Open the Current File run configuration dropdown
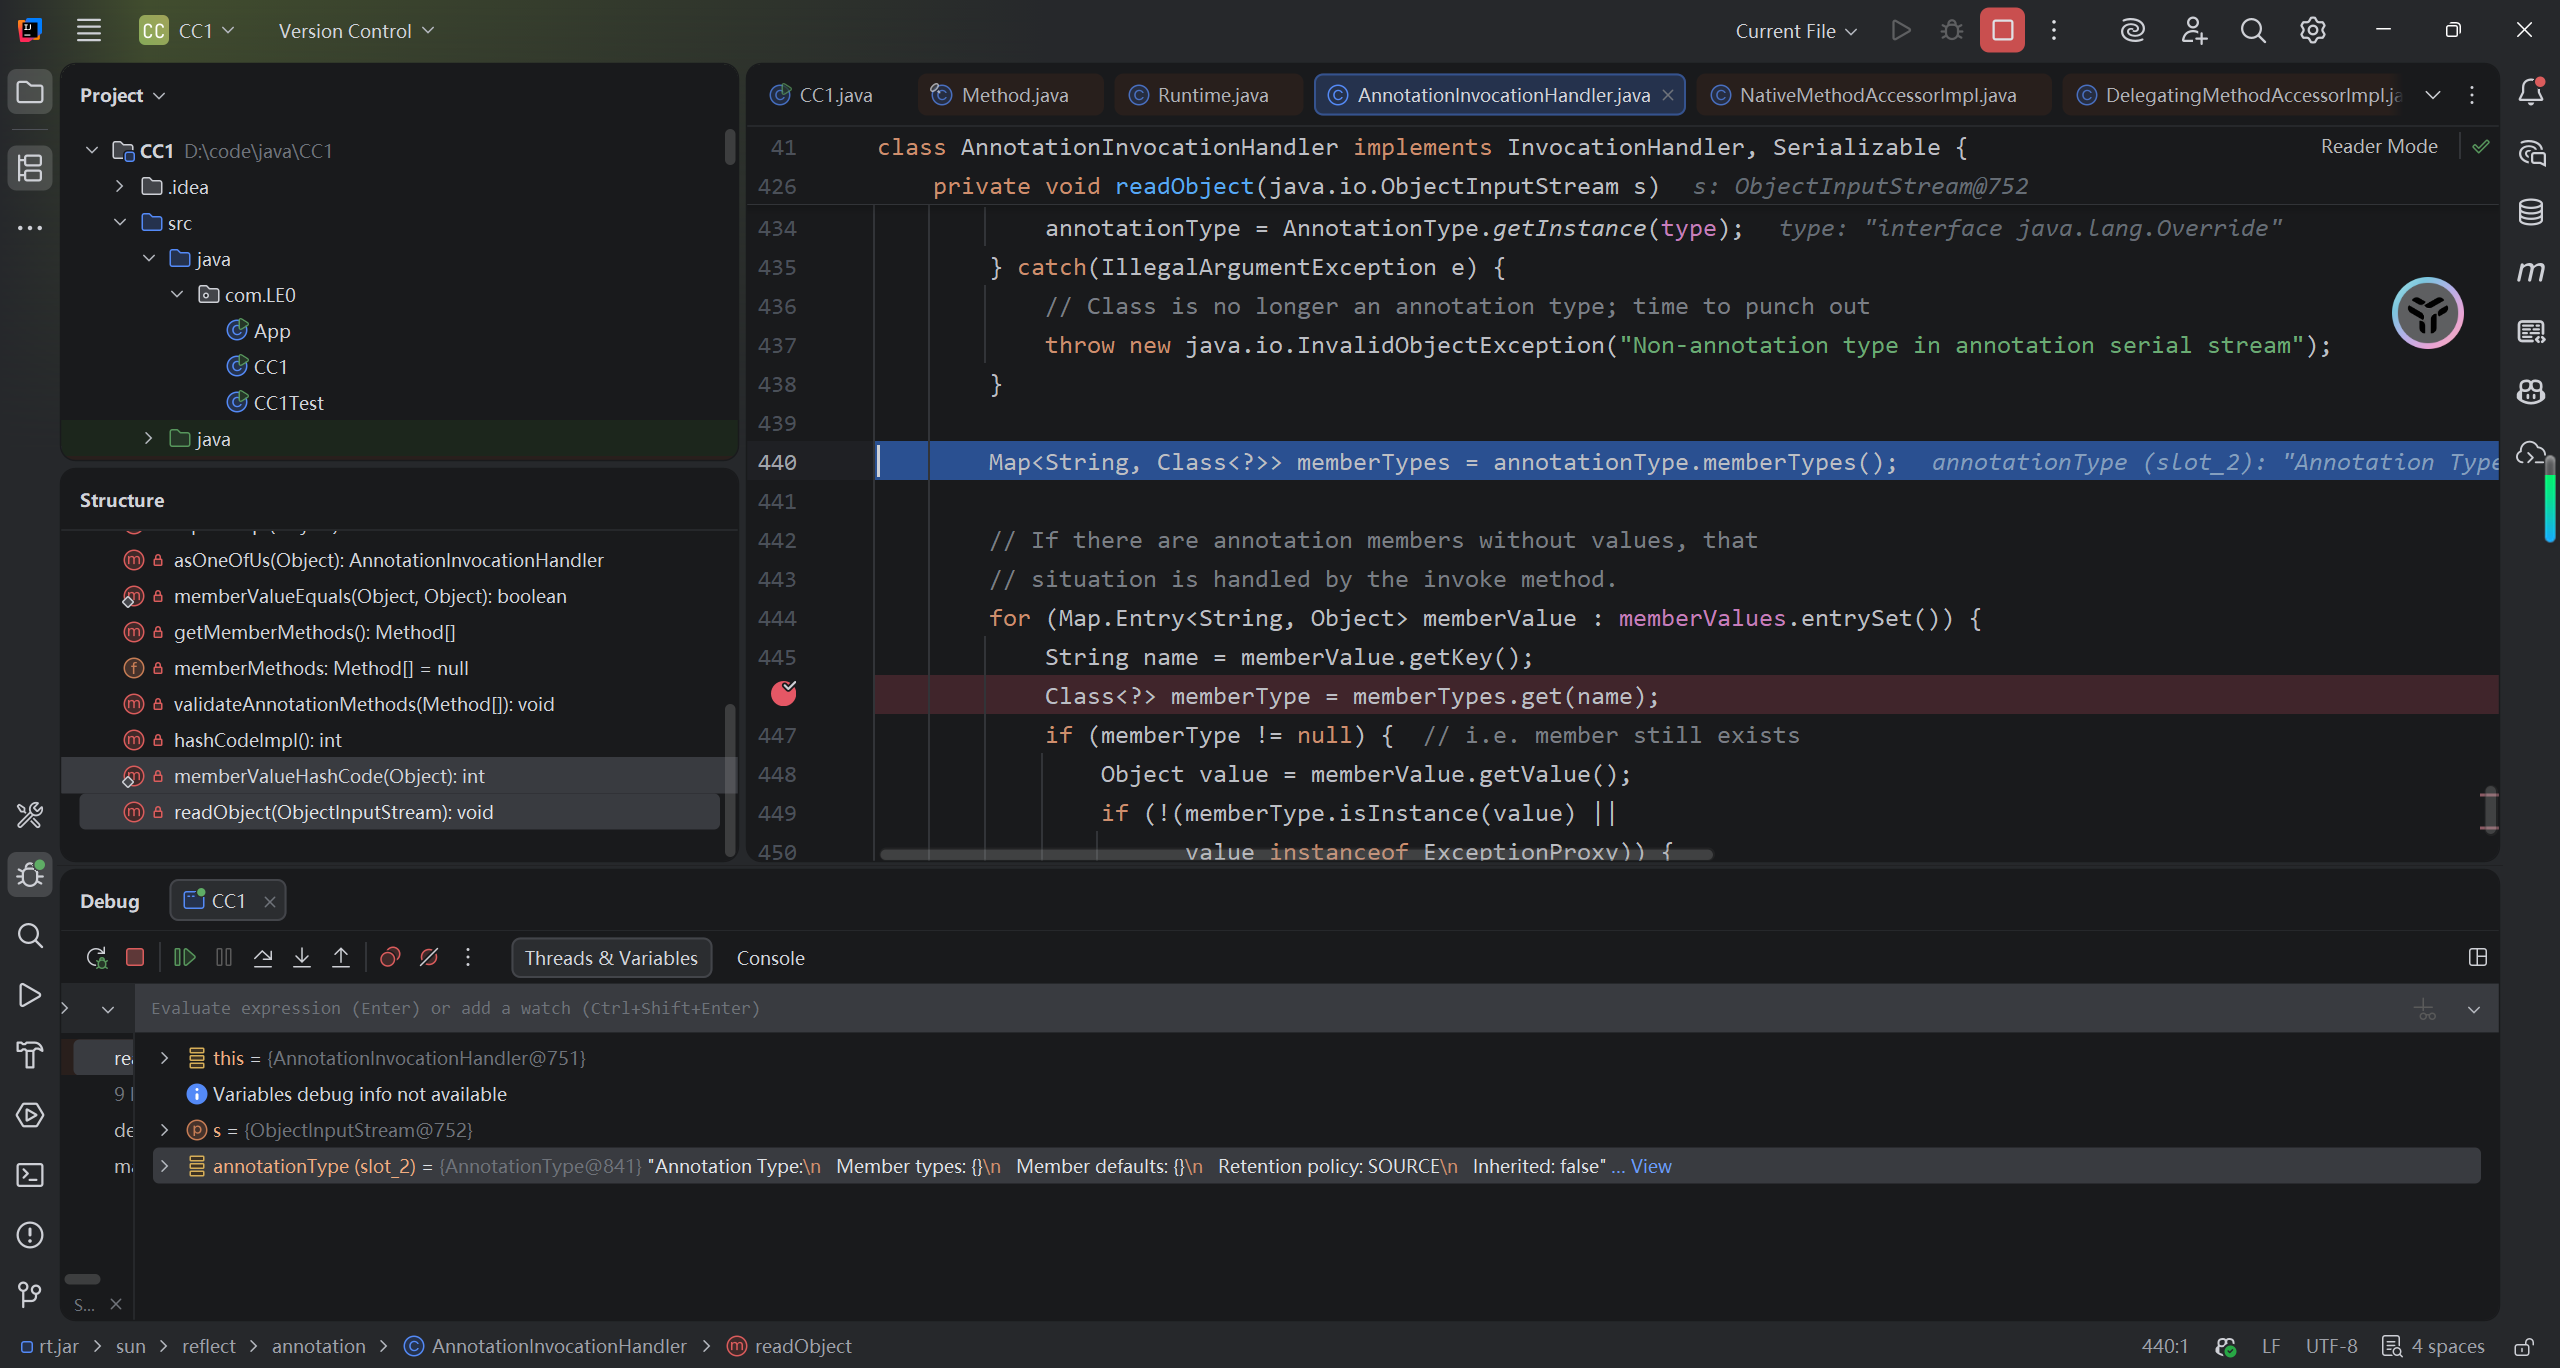 click(x=1796, y=31)
